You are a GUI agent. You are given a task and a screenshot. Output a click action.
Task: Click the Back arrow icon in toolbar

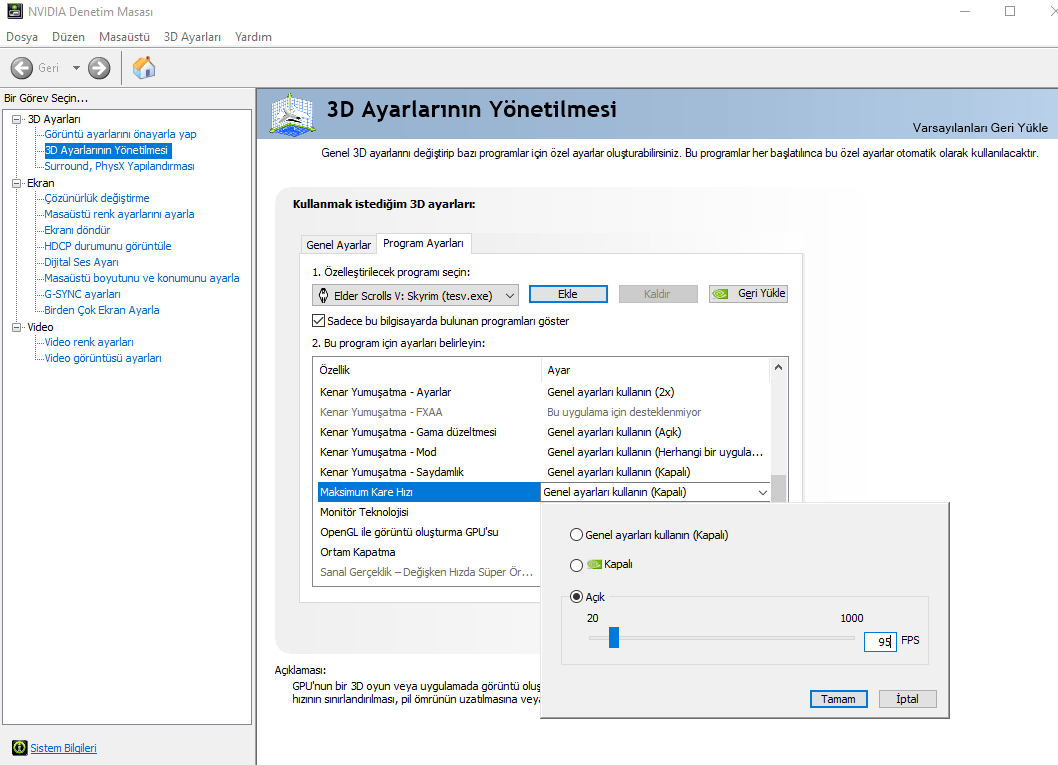(22, 67)
